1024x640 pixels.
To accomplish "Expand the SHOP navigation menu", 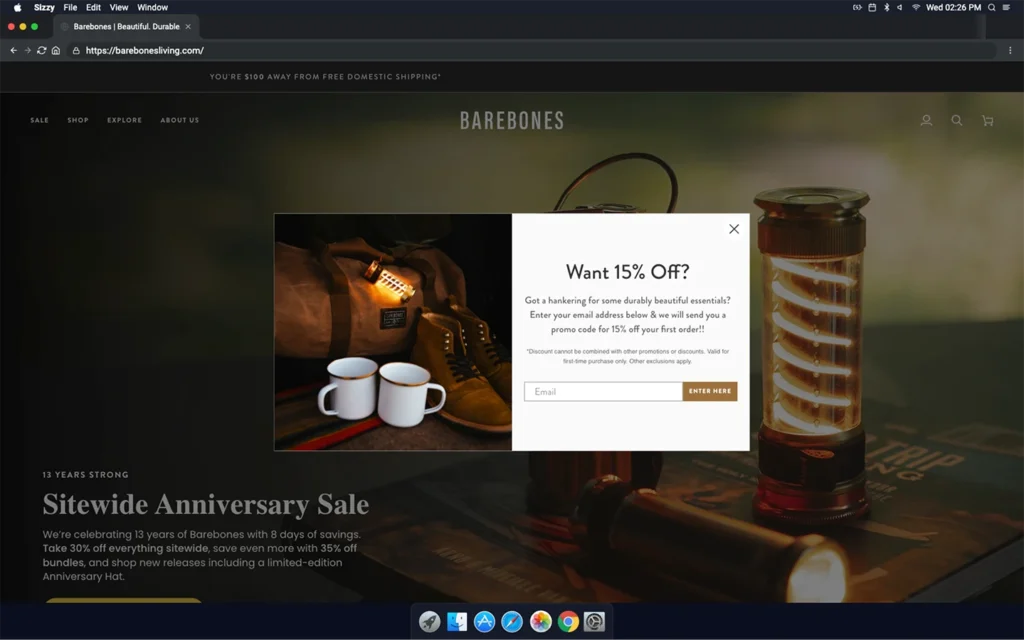I will point(78,120).
